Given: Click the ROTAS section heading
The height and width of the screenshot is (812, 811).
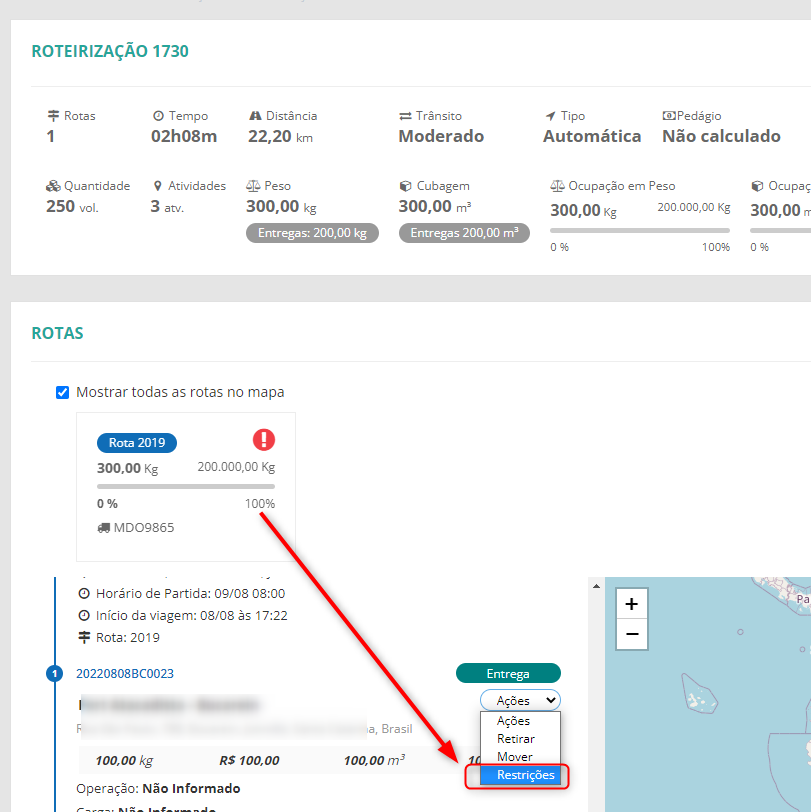Looking at the screenshot, I should coord(57,333).
